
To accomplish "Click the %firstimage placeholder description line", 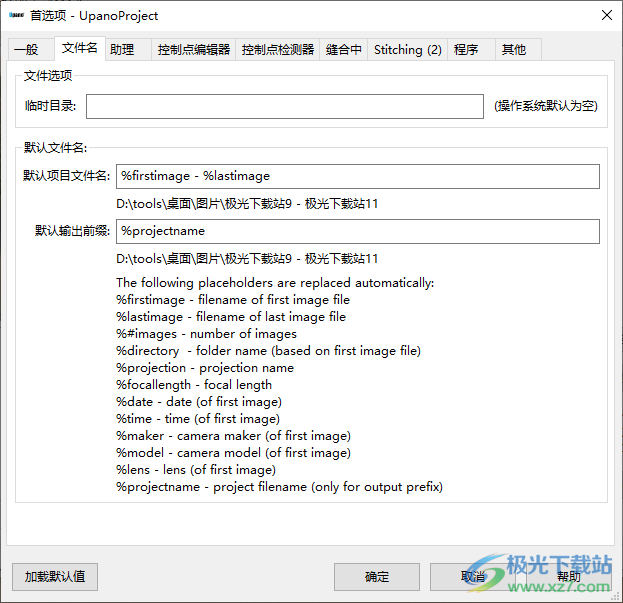I will 233,300.
